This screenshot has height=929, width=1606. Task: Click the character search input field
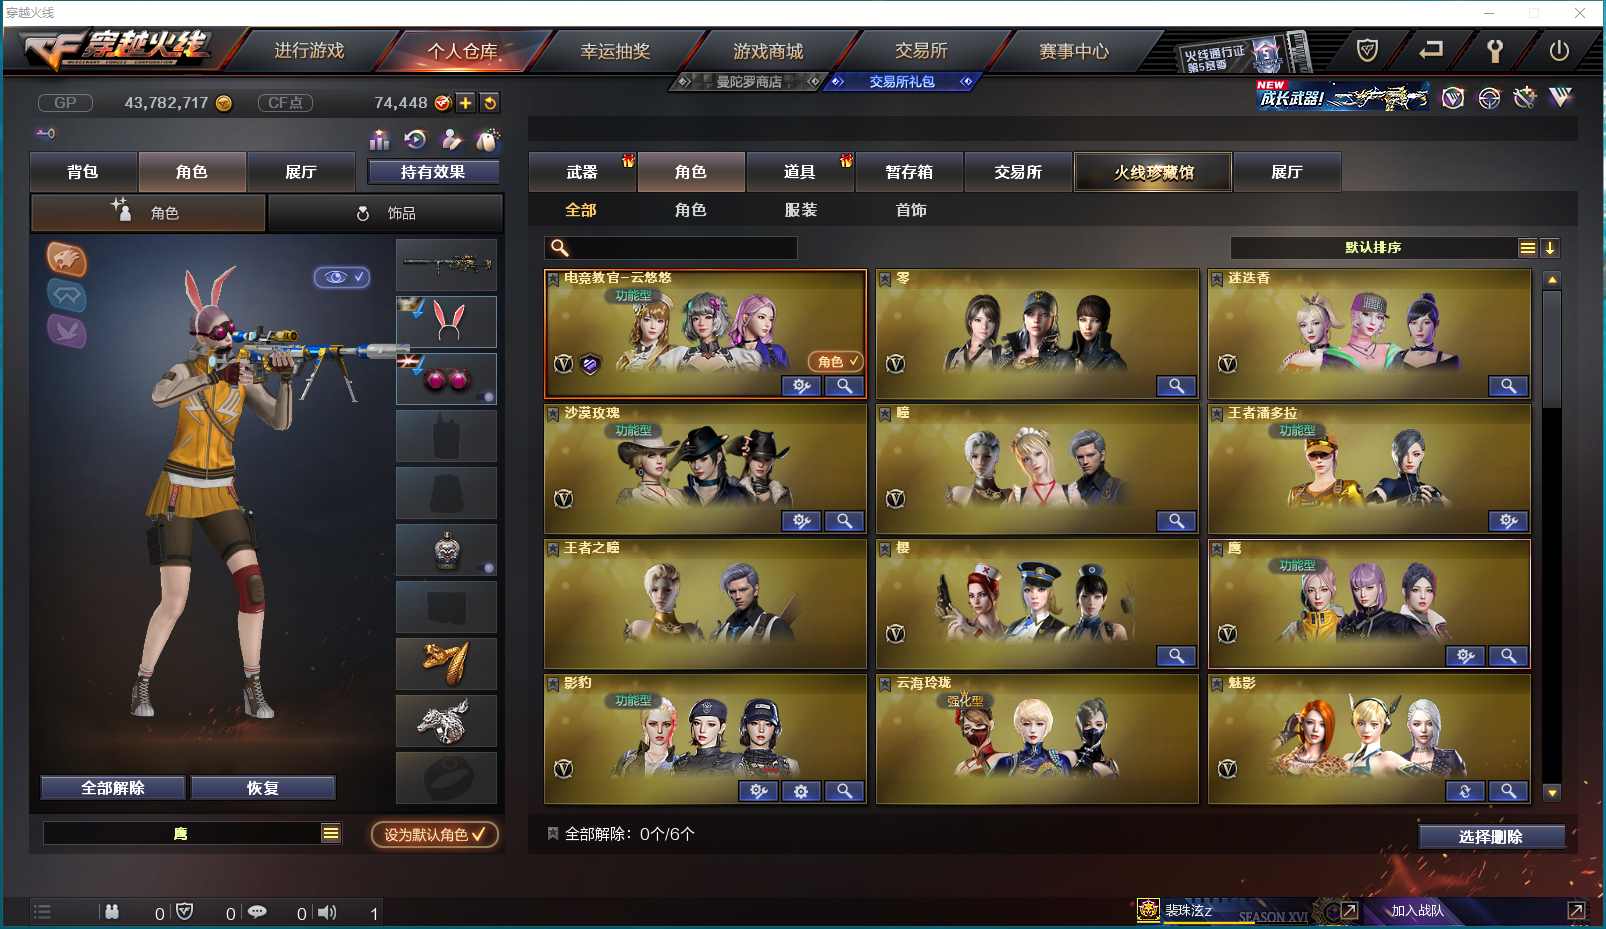tap(671, 248)
